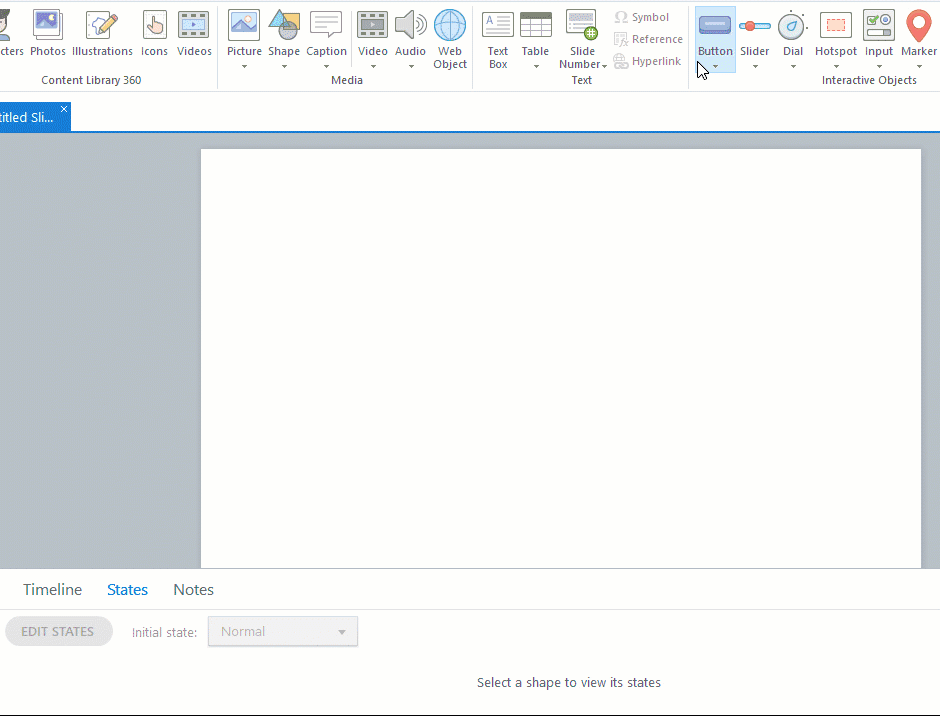940x716 pixels.
Task: Click the EDIT STATES button
Action: click(58, 632)
